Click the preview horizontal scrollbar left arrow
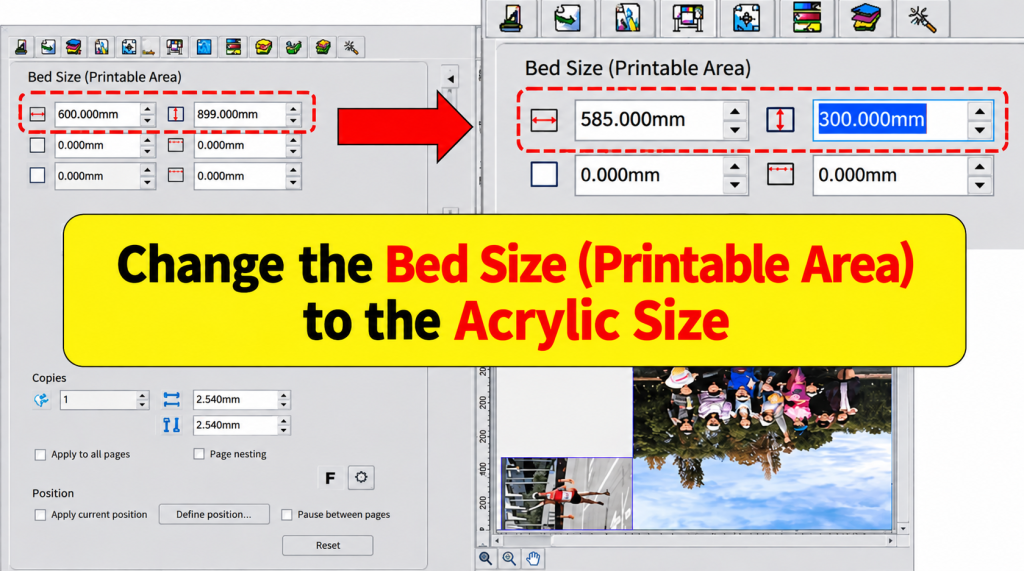Screen dimensions: 1024x571 498,541
